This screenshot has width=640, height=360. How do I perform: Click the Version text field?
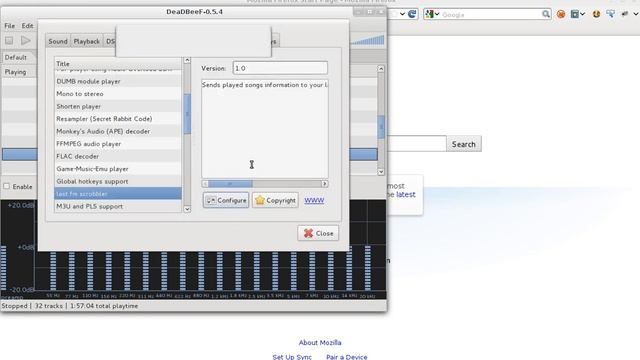280,68
